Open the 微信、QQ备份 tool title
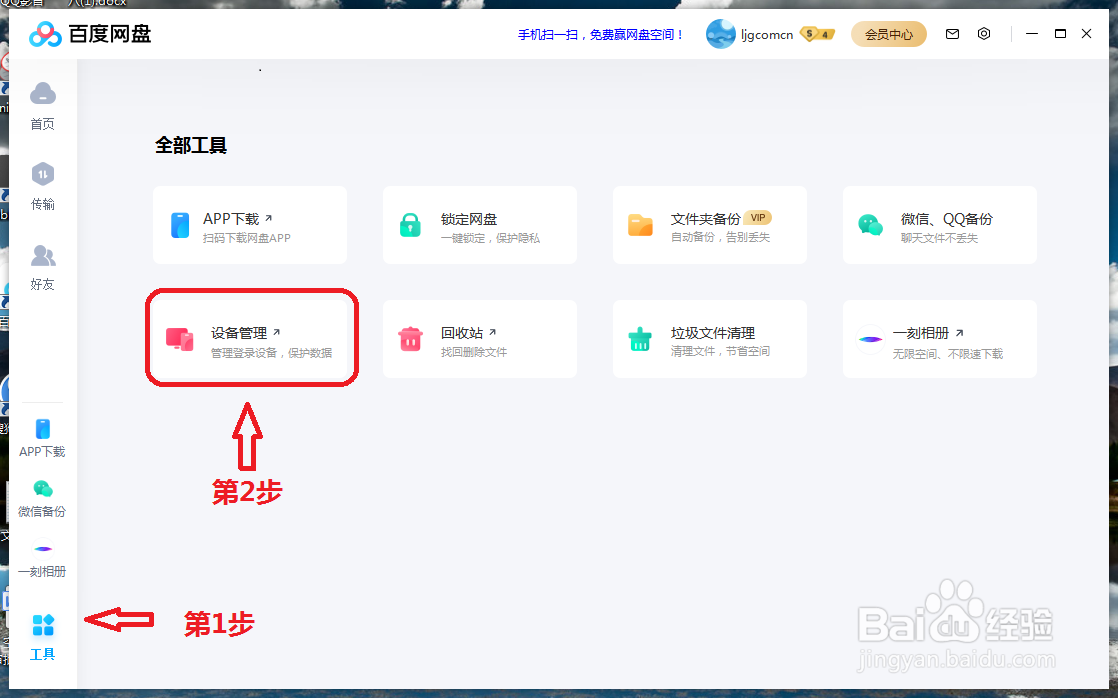This screenshot has width=1118, height=698. [x=946, y=219]
